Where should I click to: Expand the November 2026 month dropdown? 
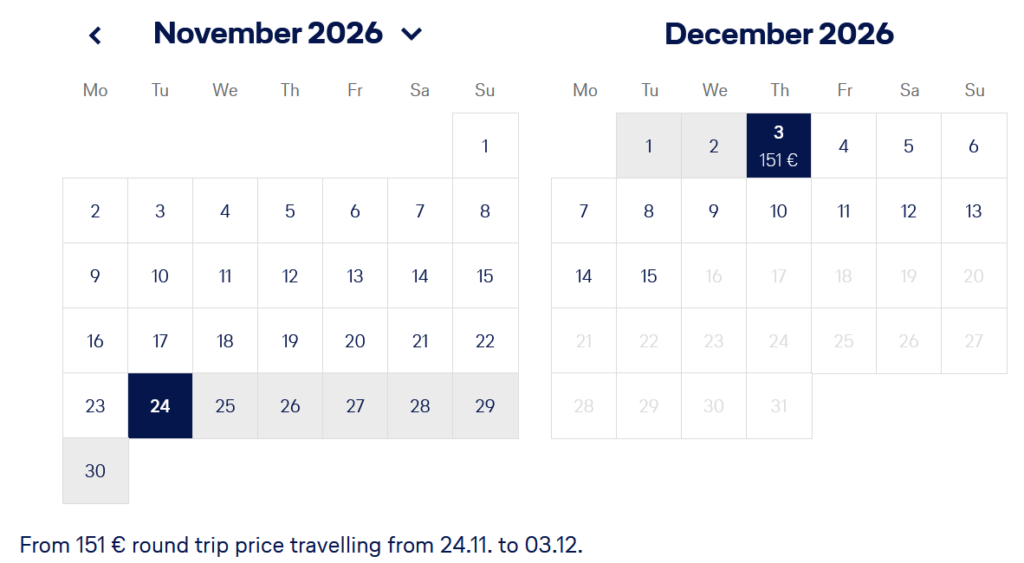click(x=411, y=34)
